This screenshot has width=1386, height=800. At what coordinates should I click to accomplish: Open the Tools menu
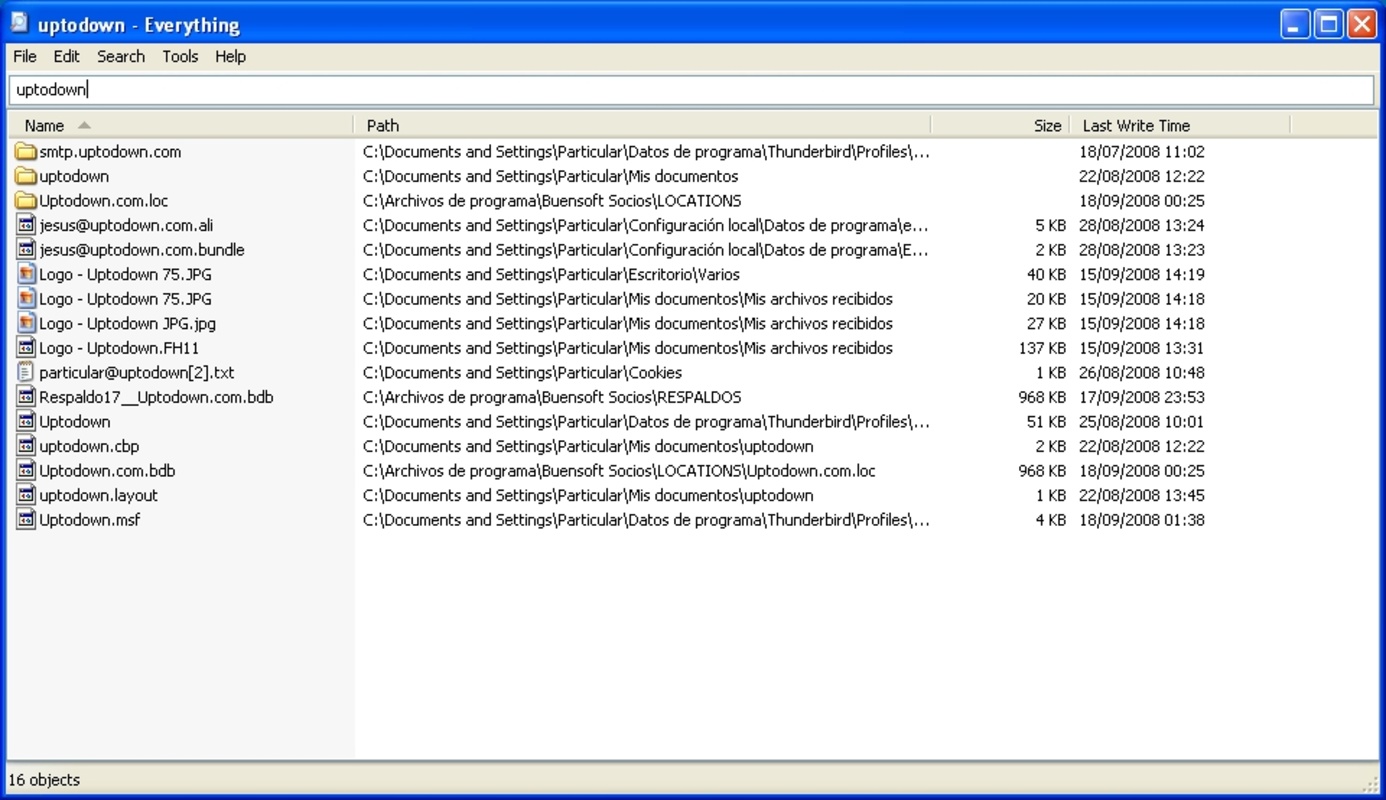180,57
